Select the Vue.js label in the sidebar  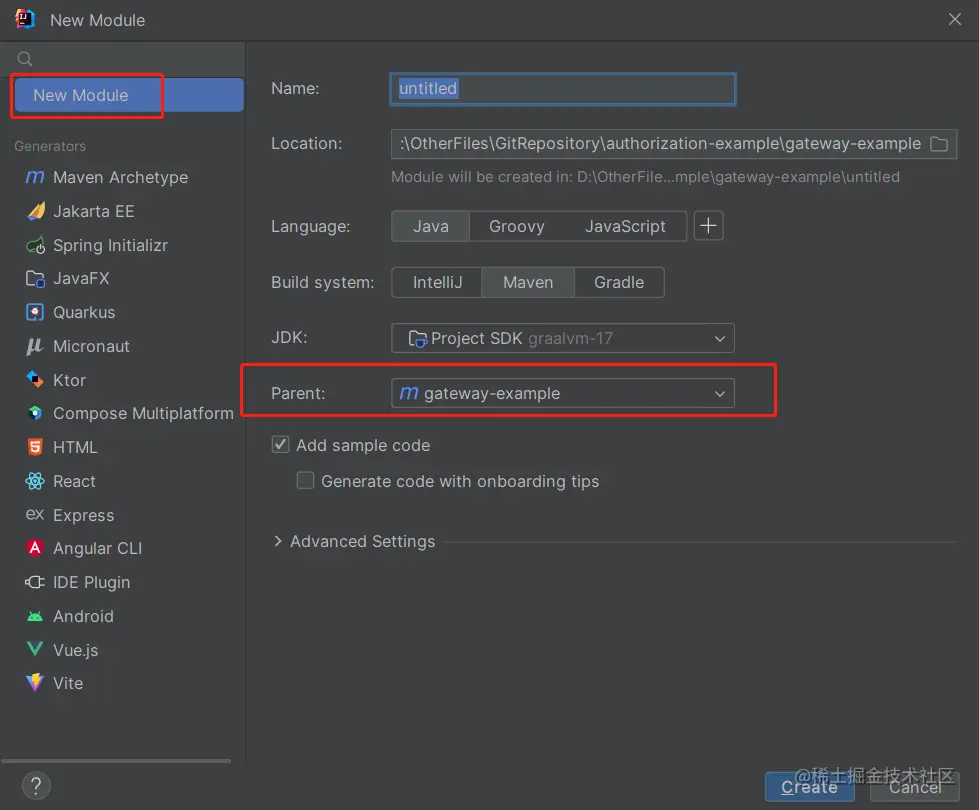point(76,650)
